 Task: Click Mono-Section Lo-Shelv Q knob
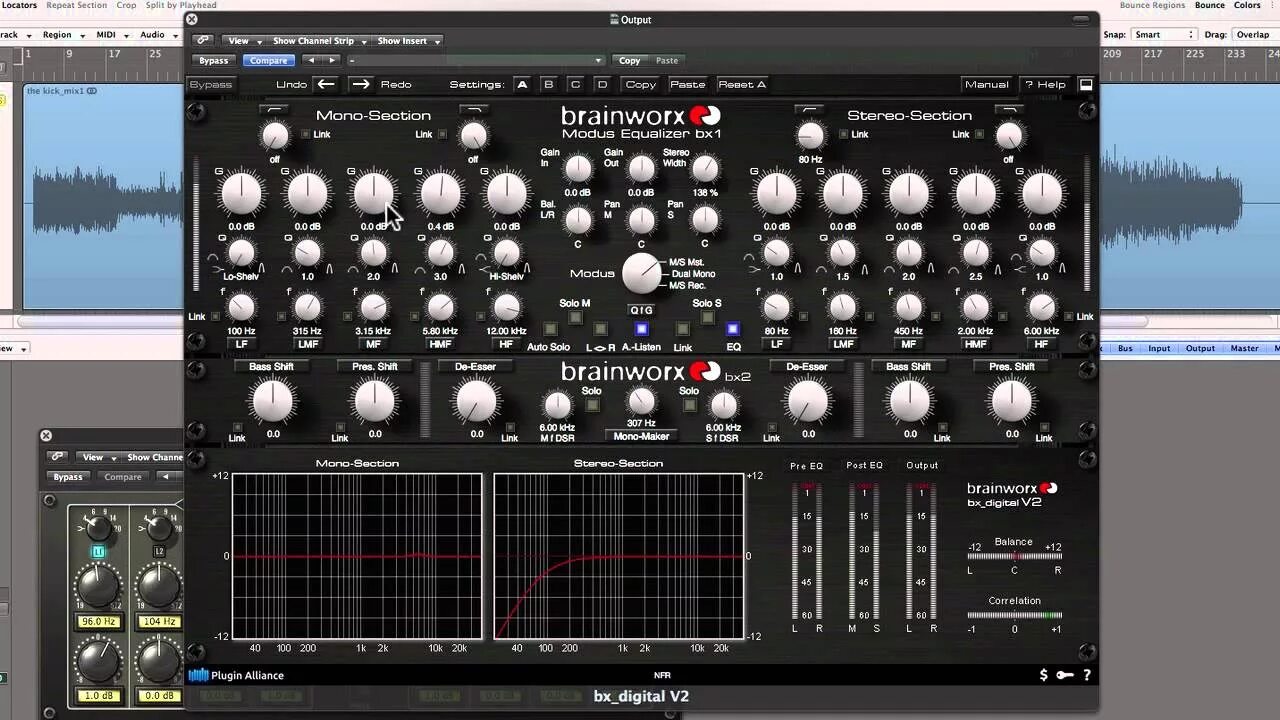tap(241, 253)
